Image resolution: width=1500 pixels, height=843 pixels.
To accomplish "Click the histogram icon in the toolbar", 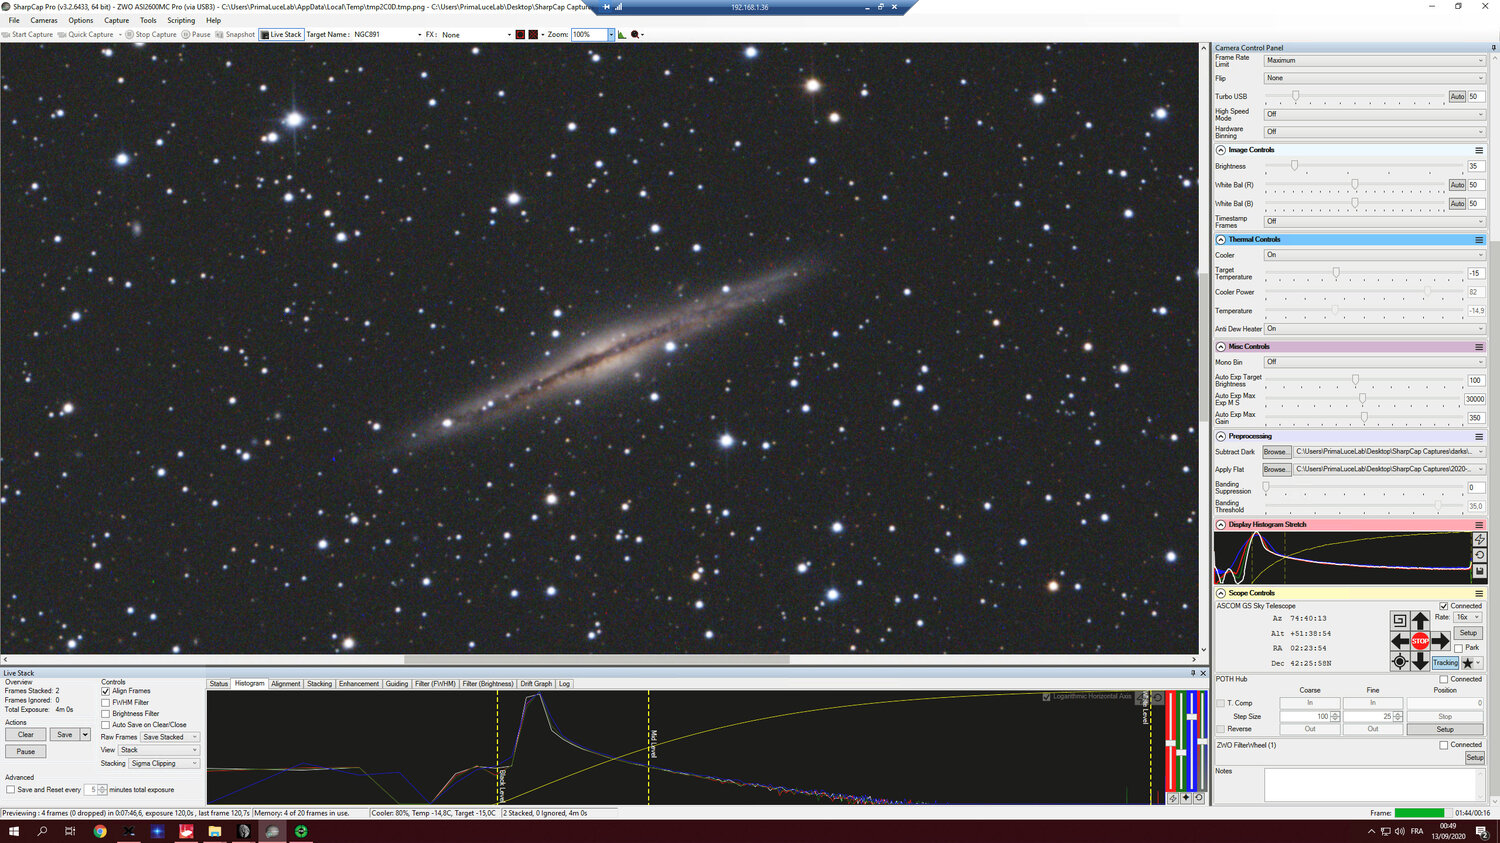I will [x=622, y=34].
